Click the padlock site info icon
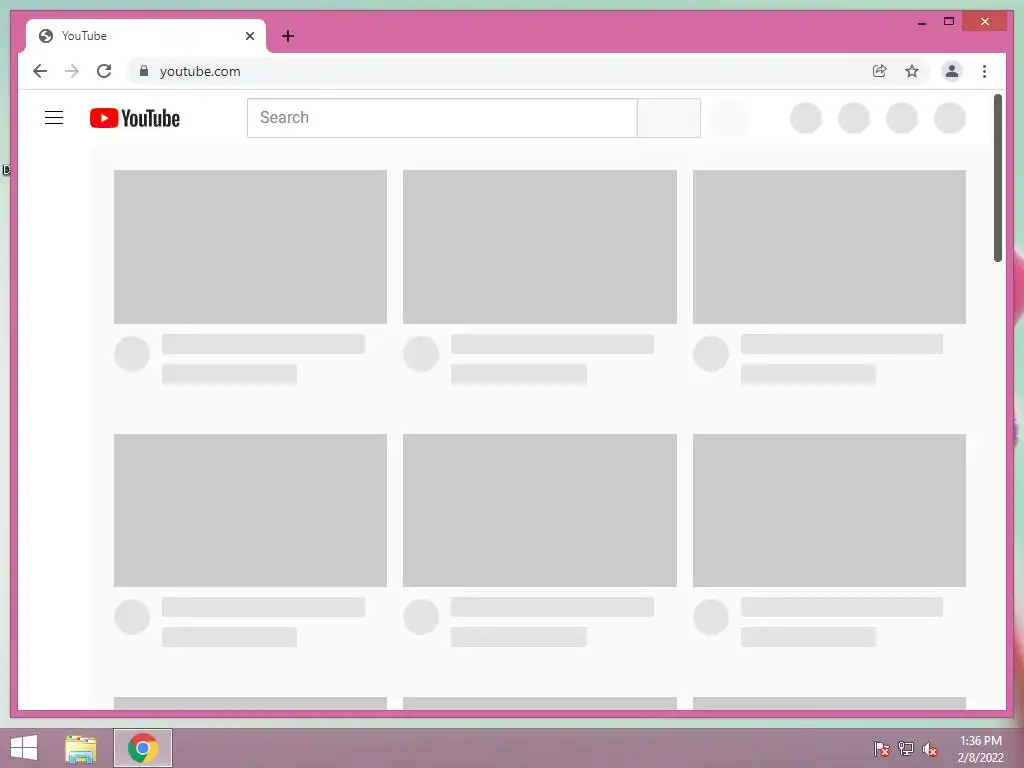 pos(144,71)
